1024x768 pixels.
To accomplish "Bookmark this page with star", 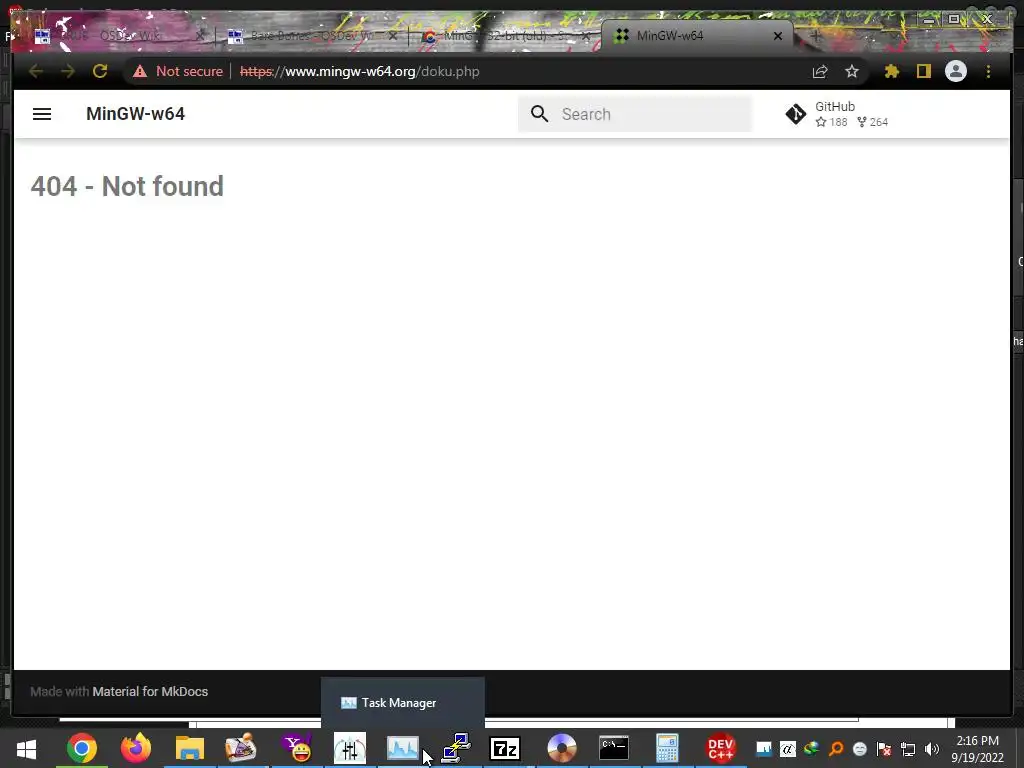I will click(x=852, y=71).
